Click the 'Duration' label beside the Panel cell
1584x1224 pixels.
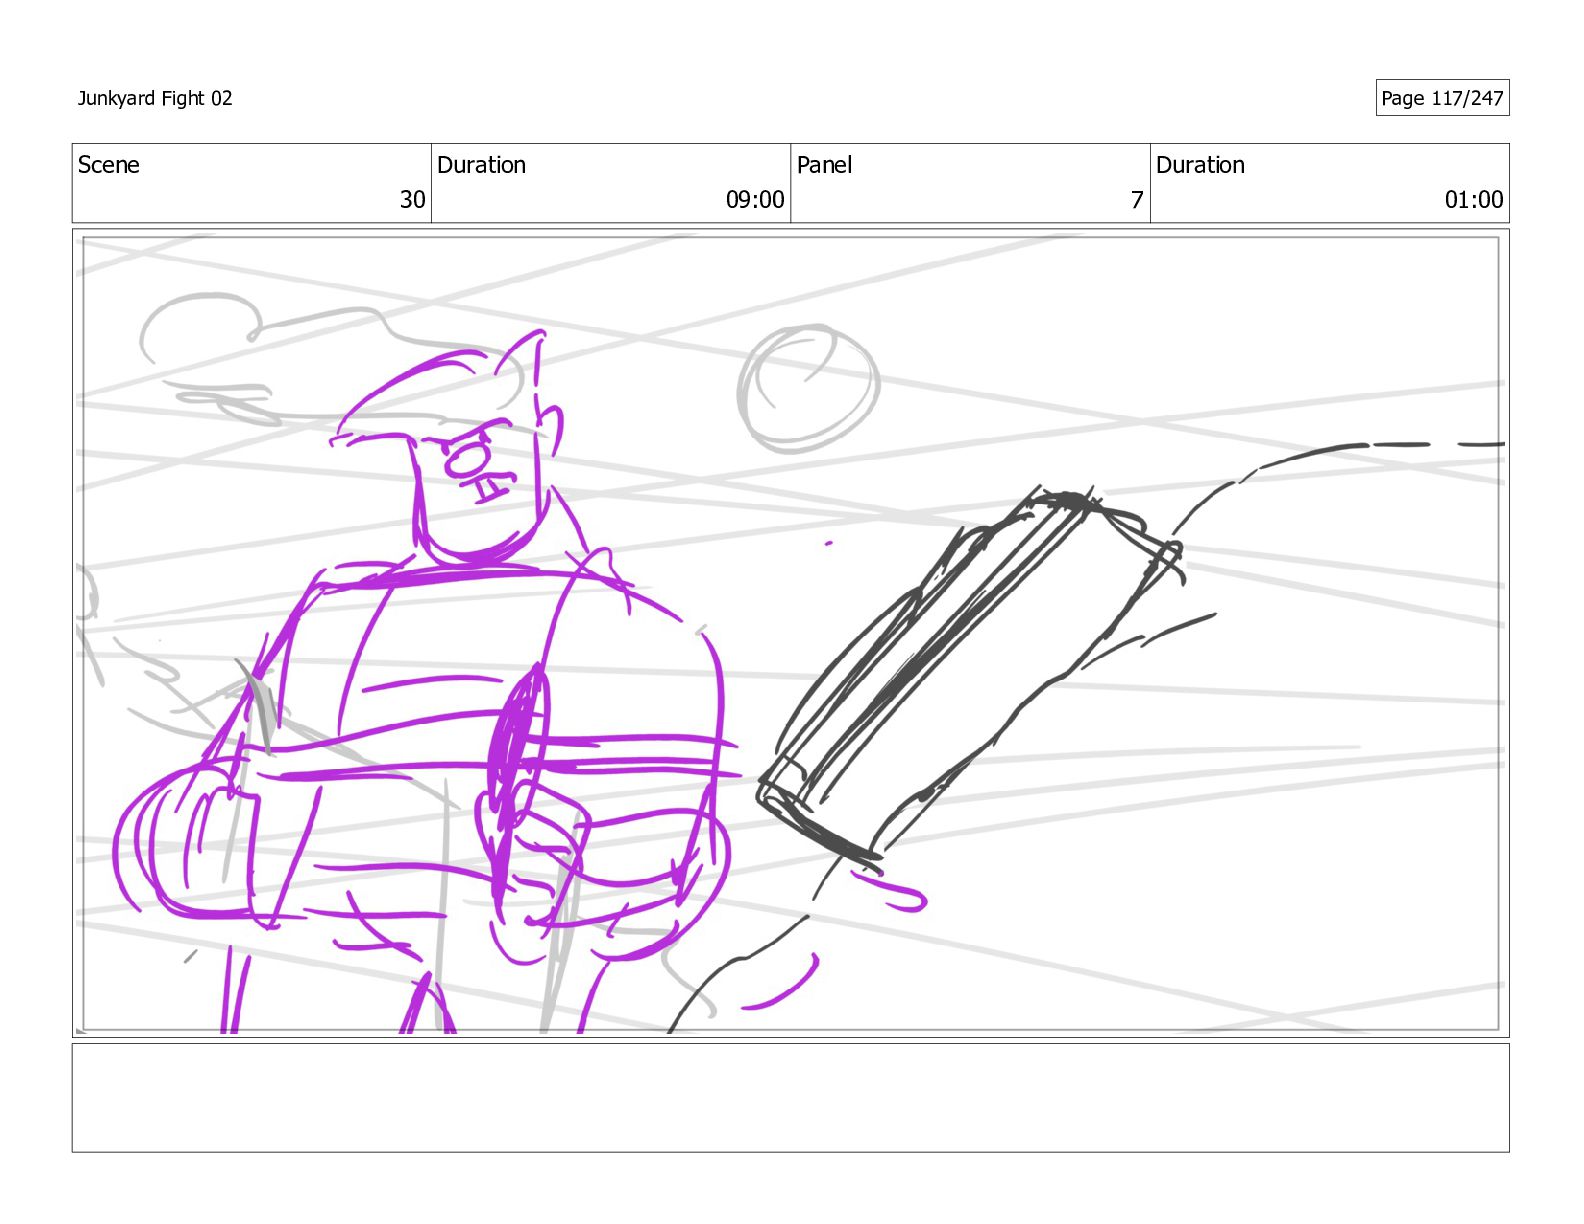click(x=1200, y=165)
